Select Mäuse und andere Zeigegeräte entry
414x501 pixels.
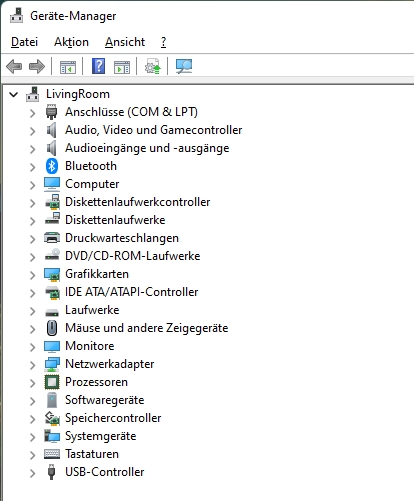click(x=147, y=328)
